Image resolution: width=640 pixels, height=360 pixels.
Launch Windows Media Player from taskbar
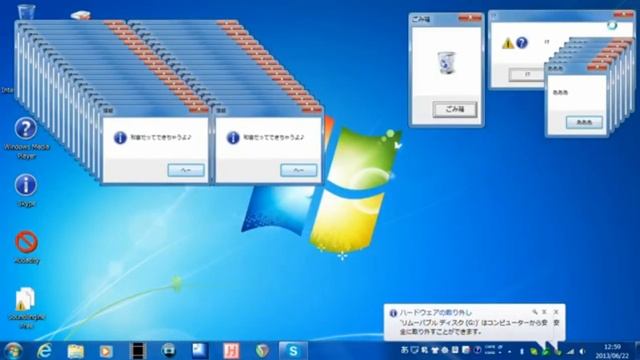point(106,351)
